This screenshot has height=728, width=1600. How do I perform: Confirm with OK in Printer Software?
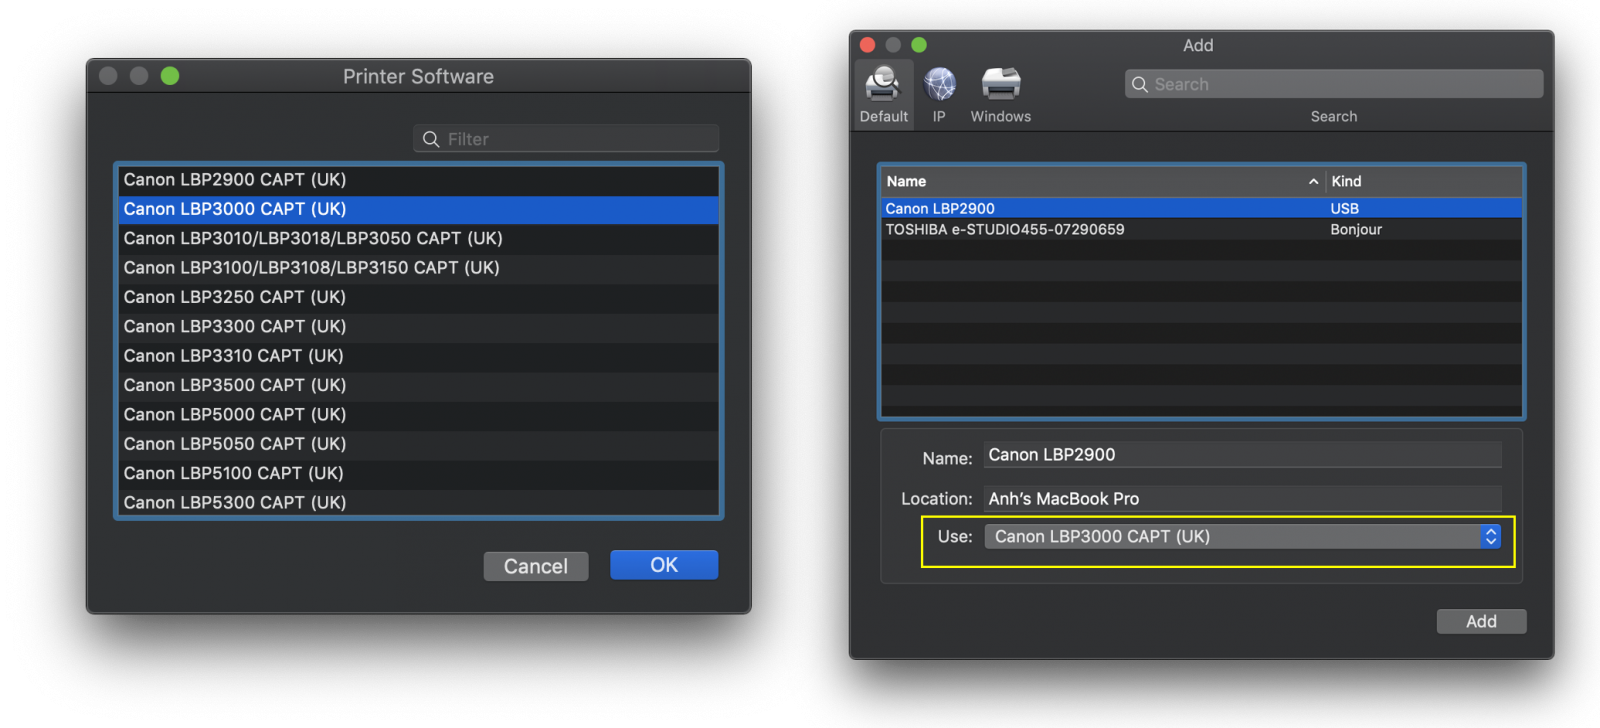point(664,565)
